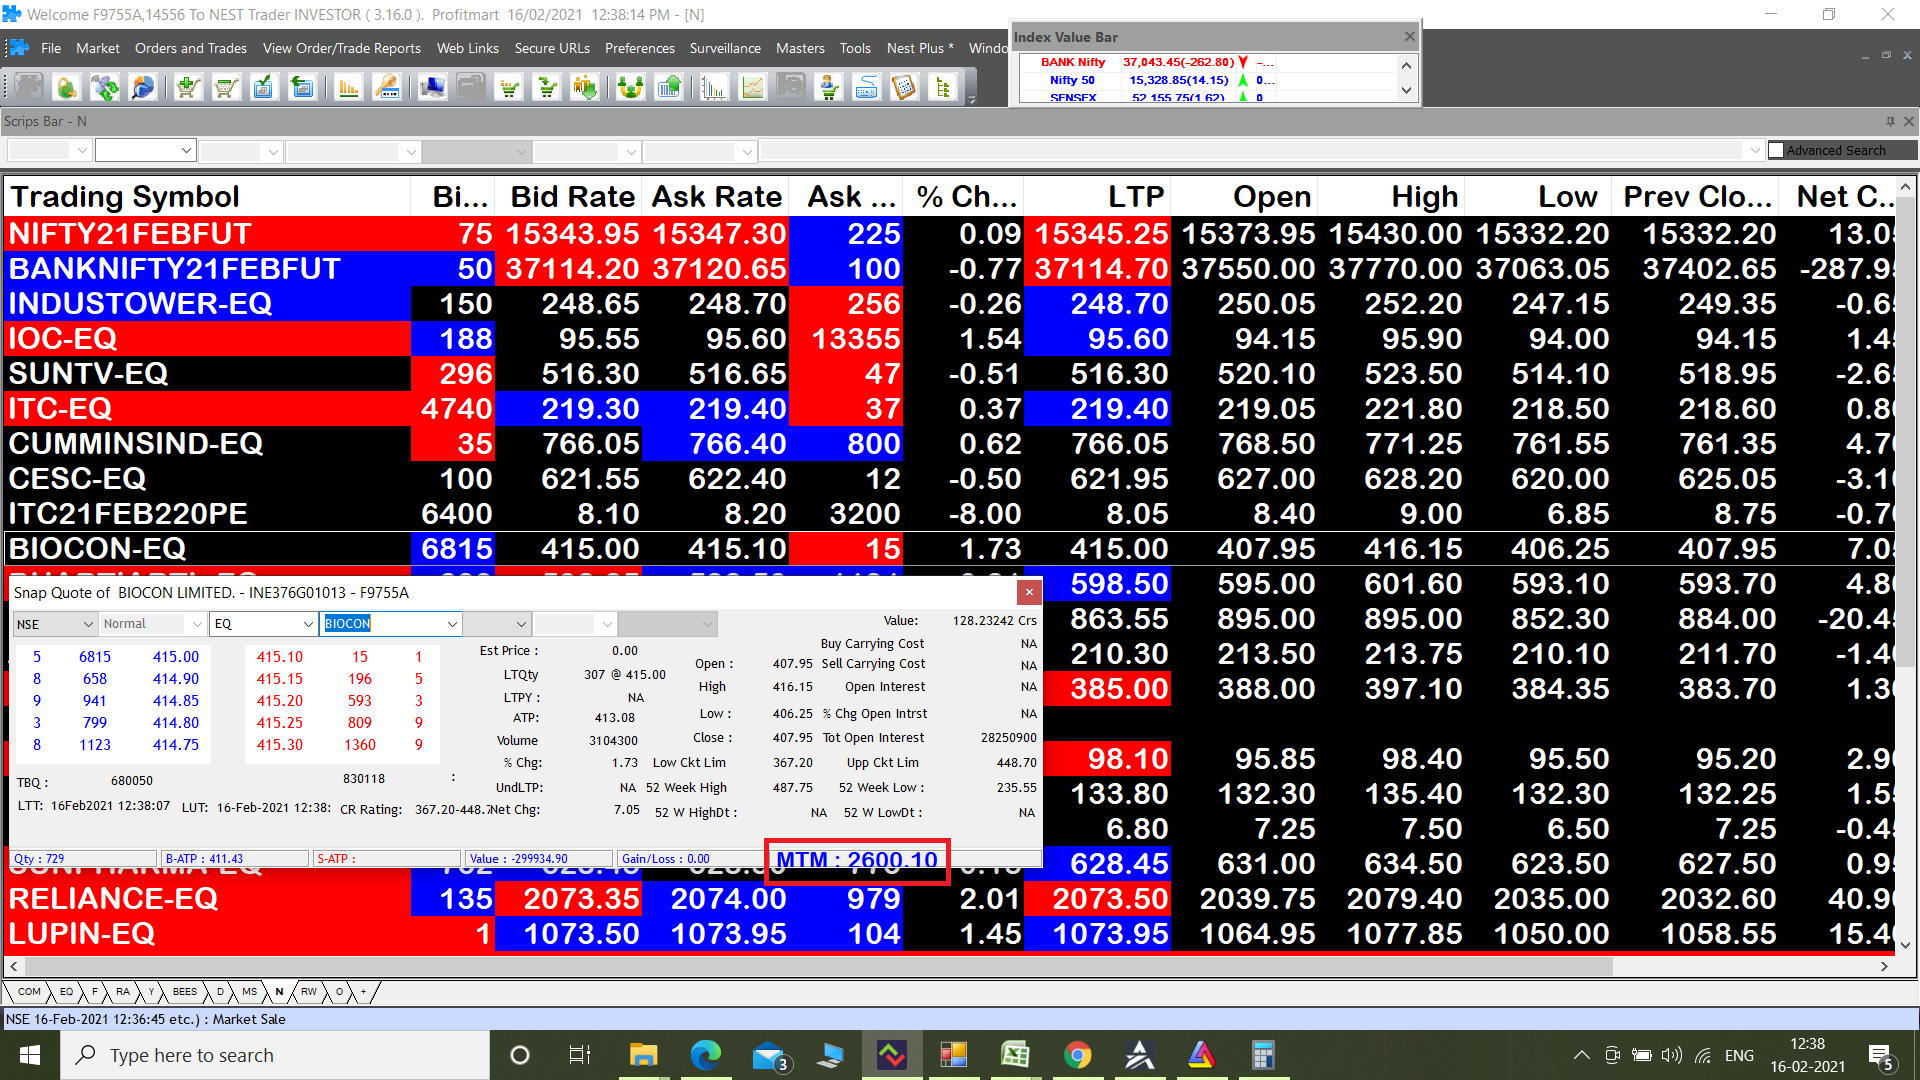This screenshot has width=1920, height=1080.
Task: Click the key password toolbar icon
Action: point(387,88)
